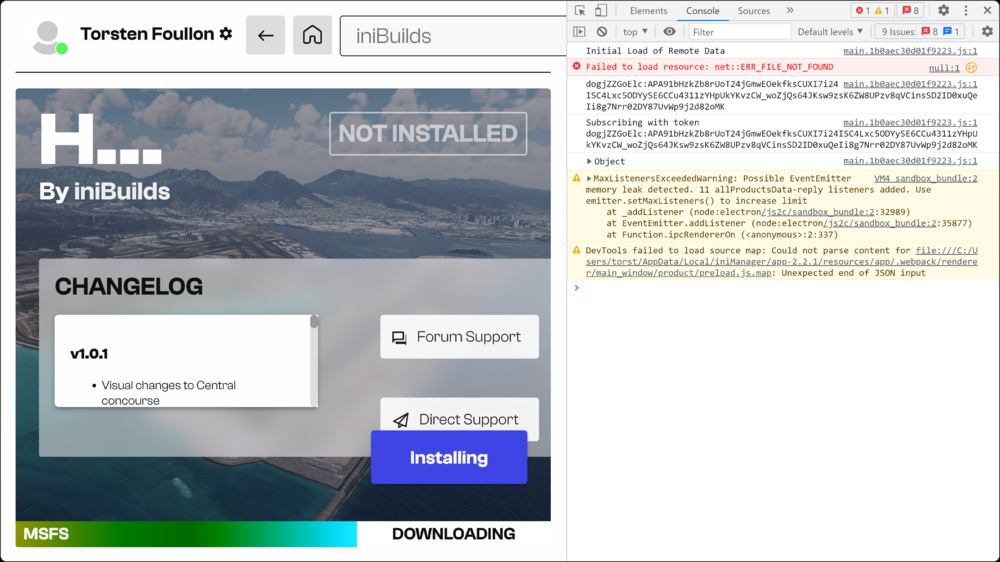This screenshot has width=1000, height=562.
Task: Toggle the live expression eye icon
Action: point(669,32)
